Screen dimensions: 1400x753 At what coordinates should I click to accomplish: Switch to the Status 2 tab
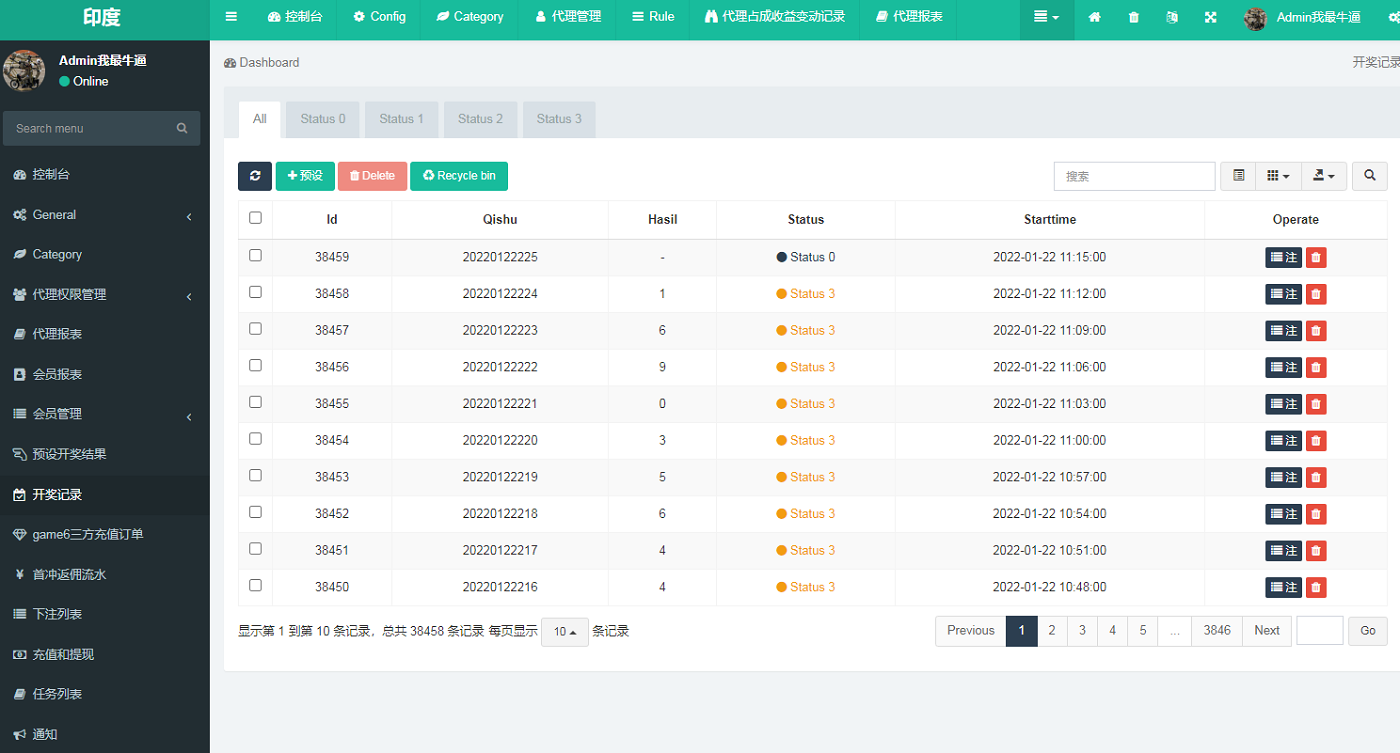(480, 119)
